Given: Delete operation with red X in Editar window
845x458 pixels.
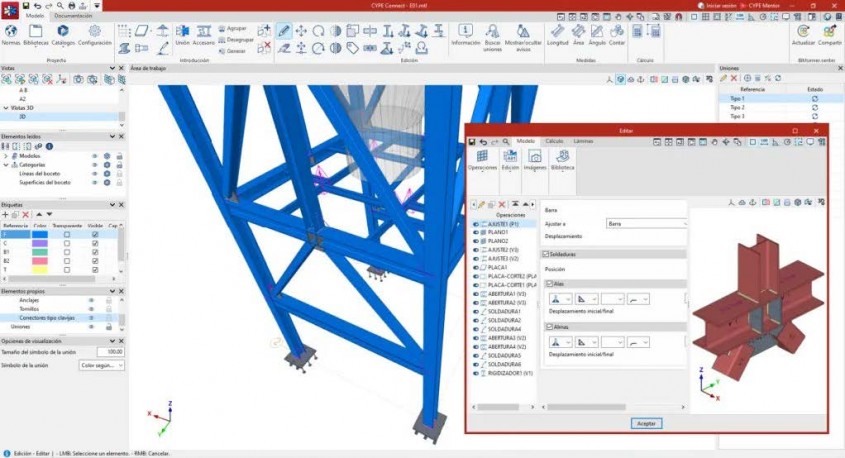Looking at the screenshot, I should click(502, 204).
